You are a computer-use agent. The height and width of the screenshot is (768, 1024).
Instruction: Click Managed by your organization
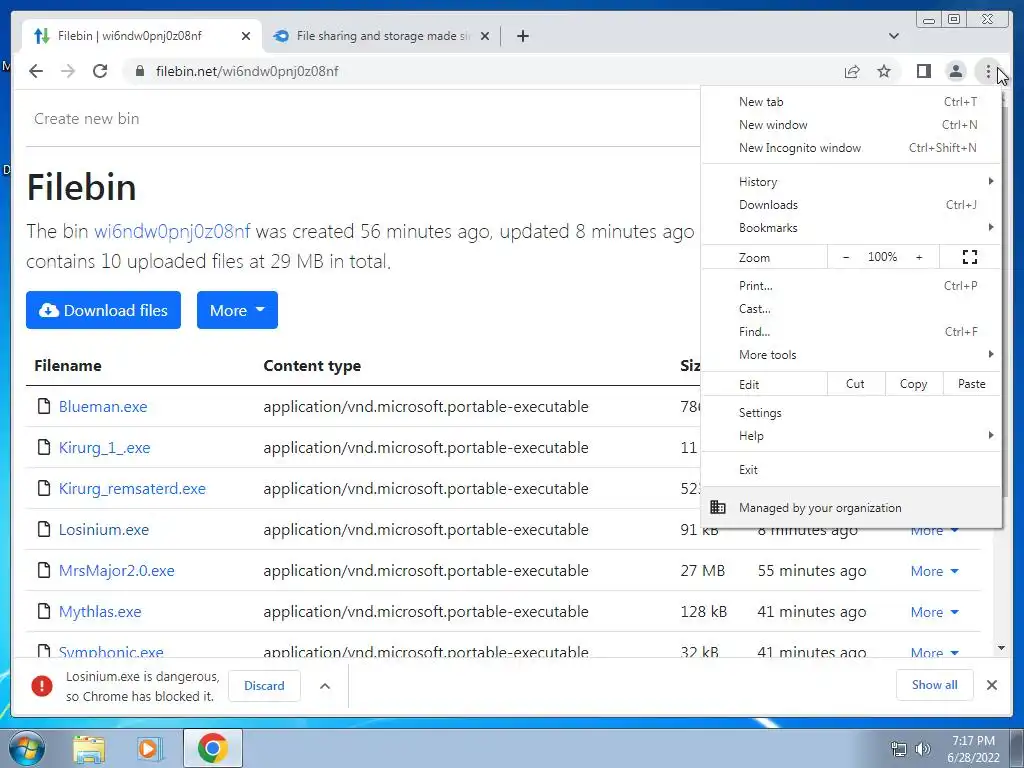pyautogui.click(x=851, y=507)
